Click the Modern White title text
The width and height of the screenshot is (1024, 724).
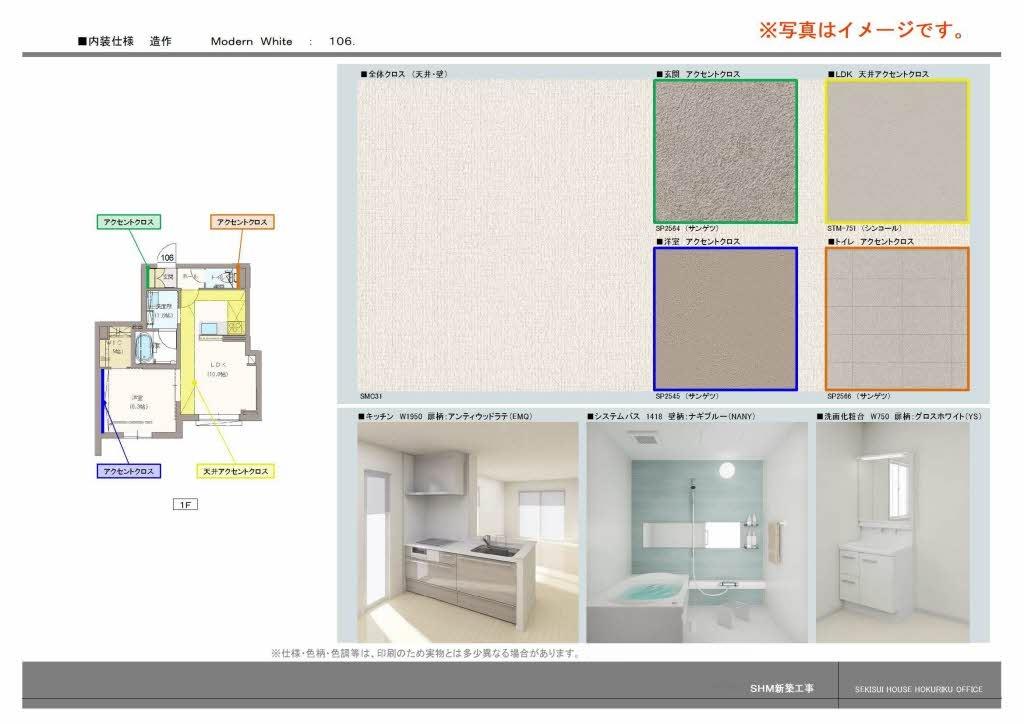[251, 41]
